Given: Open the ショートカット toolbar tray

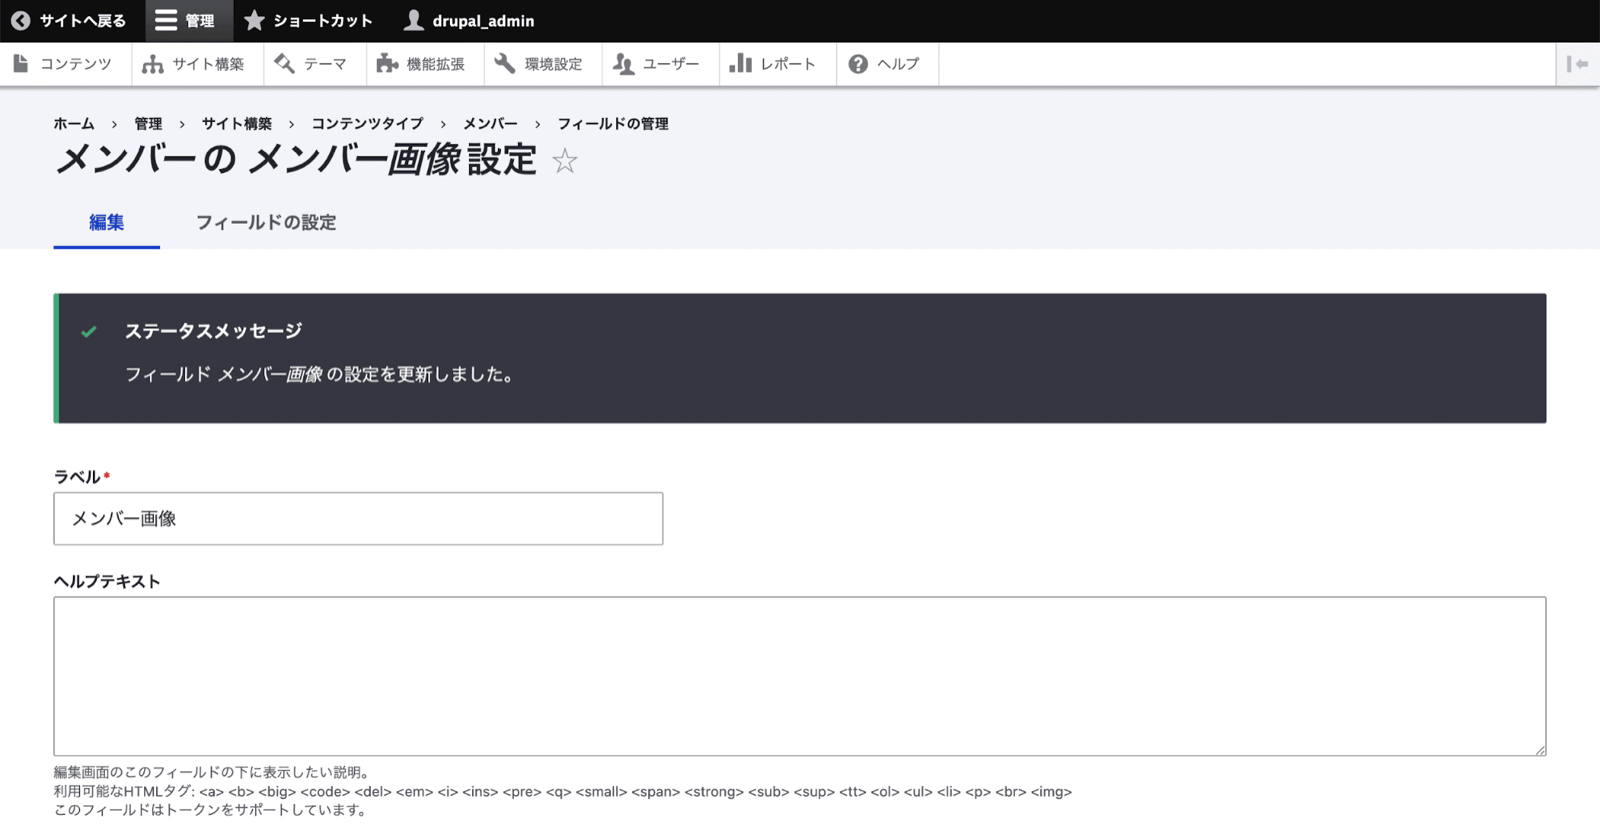Looking at the screenshot, I should [x=308, y=21].
